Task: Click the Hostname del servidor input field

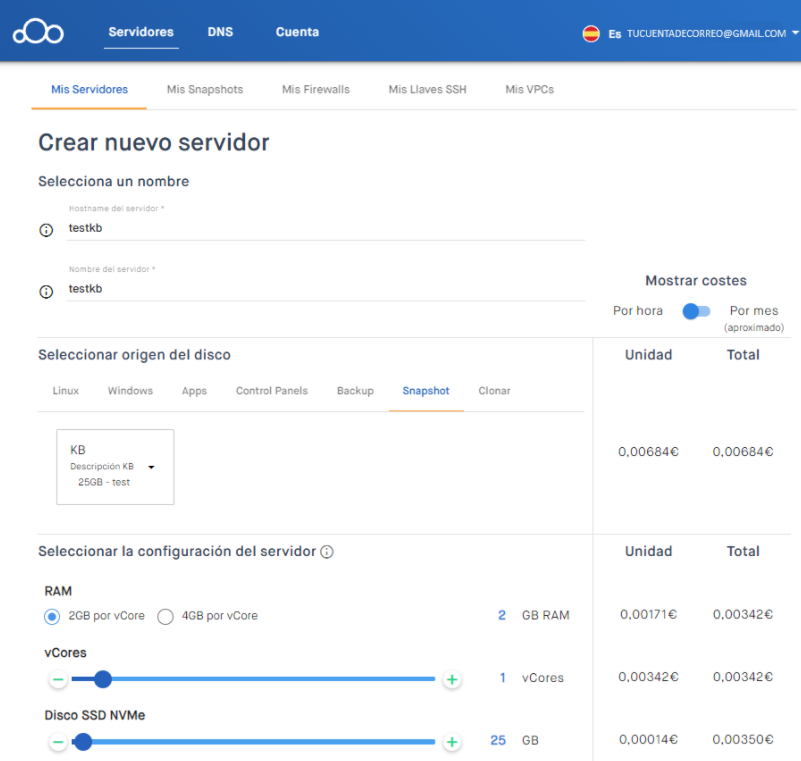Action: pos(326,228)
